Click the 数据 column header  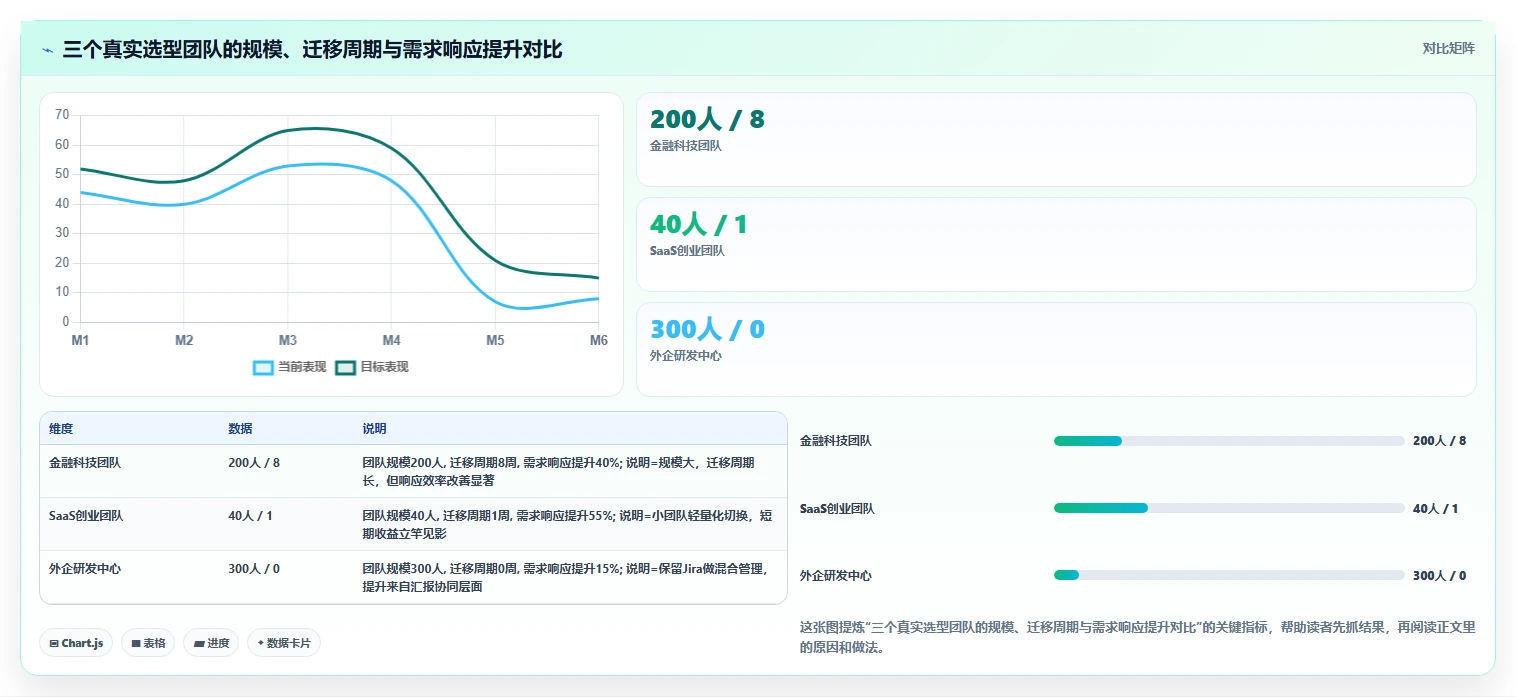(240, 429)
